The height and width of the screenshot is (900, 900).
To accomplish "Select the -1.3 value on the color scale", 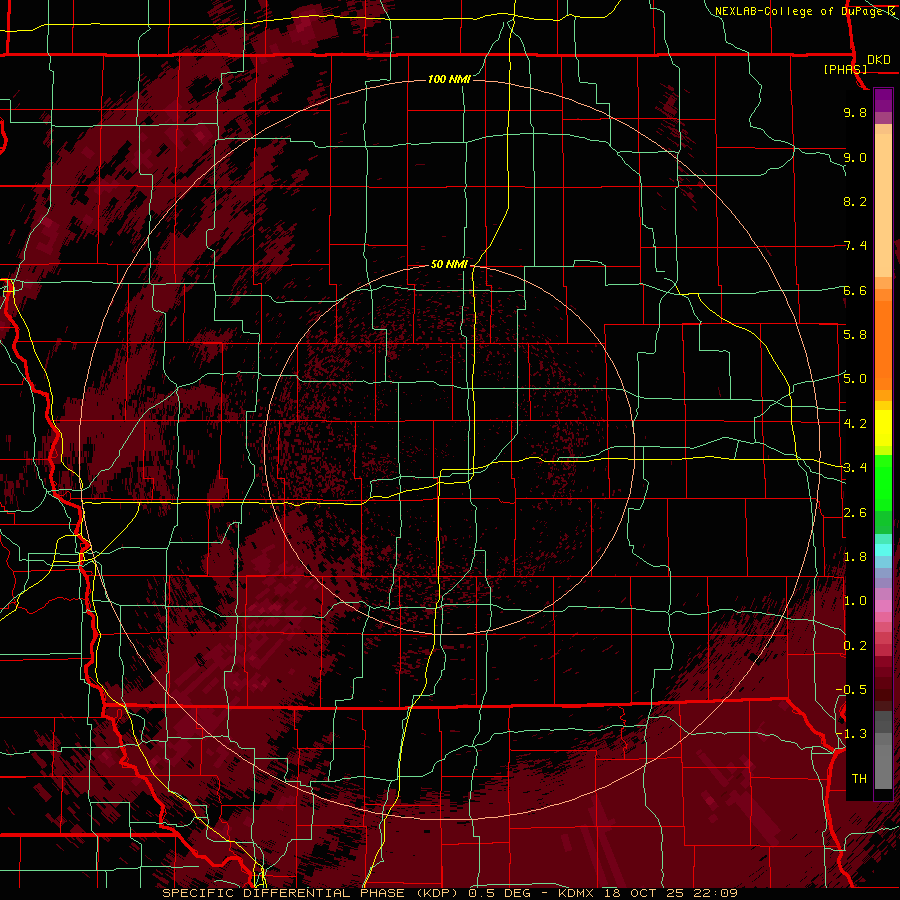I will [x=852, y=734].
